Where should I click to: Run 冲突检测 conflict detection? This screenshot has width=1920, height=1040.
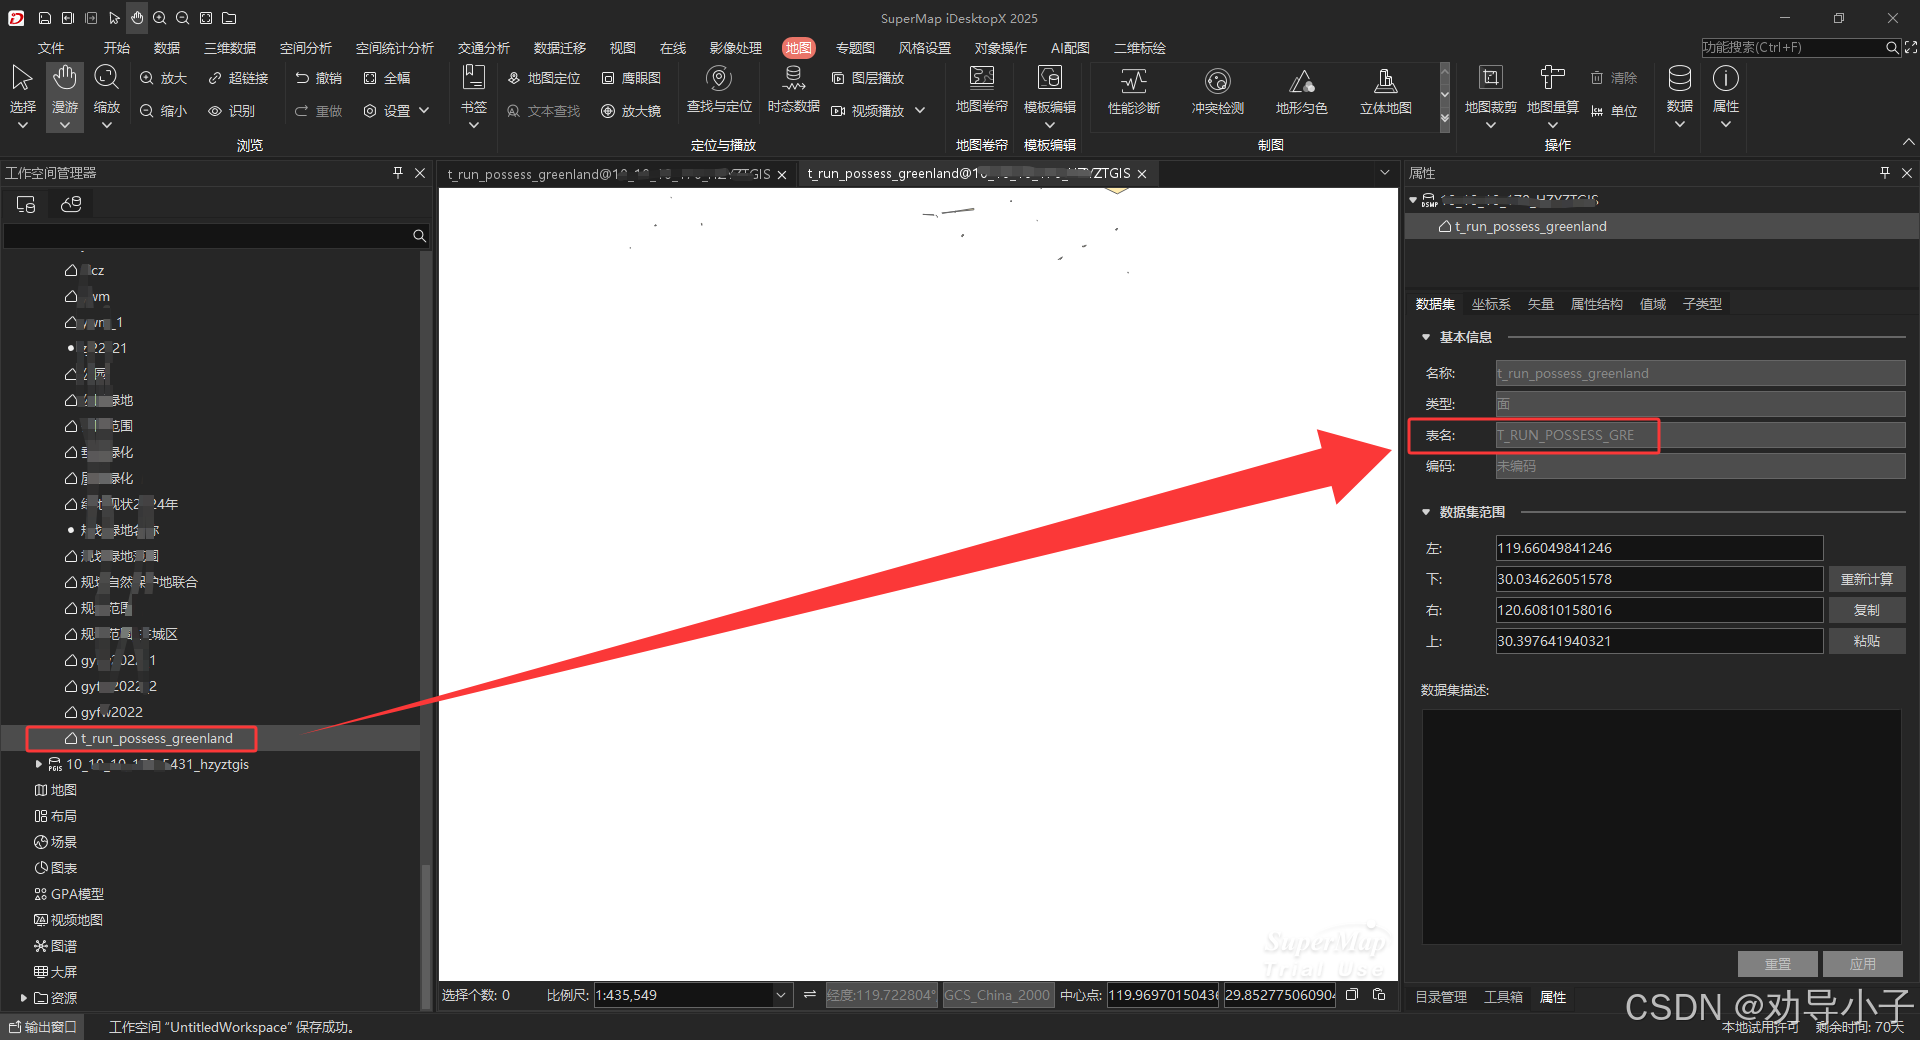(x=1218, y=92)
